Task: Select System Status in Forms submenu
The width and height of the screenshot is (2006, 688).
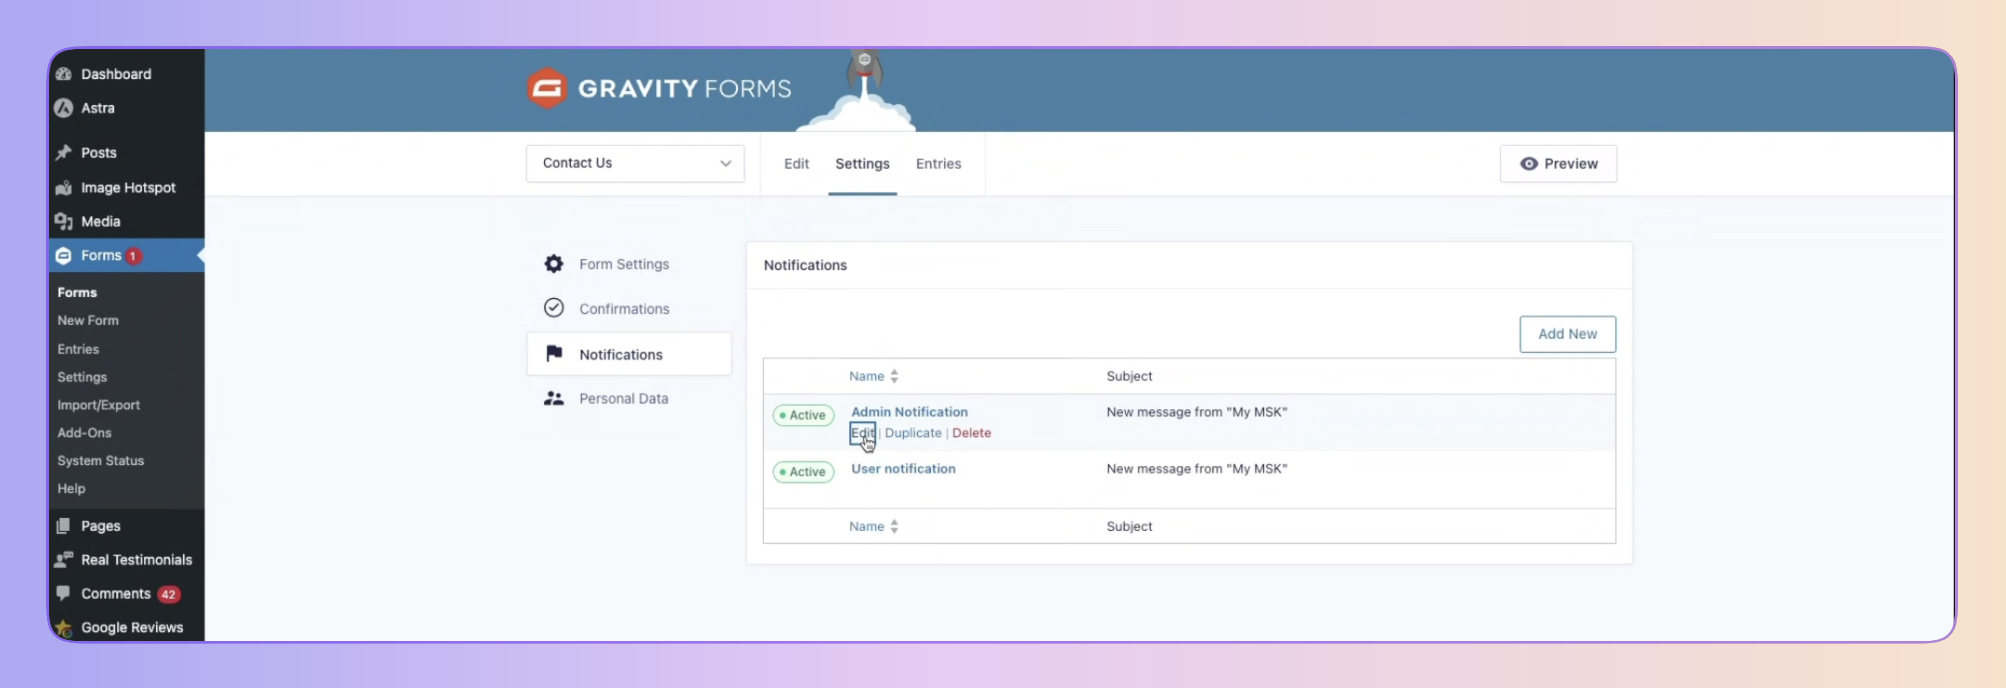Action: pyautogui.click(x=101, y=461)
